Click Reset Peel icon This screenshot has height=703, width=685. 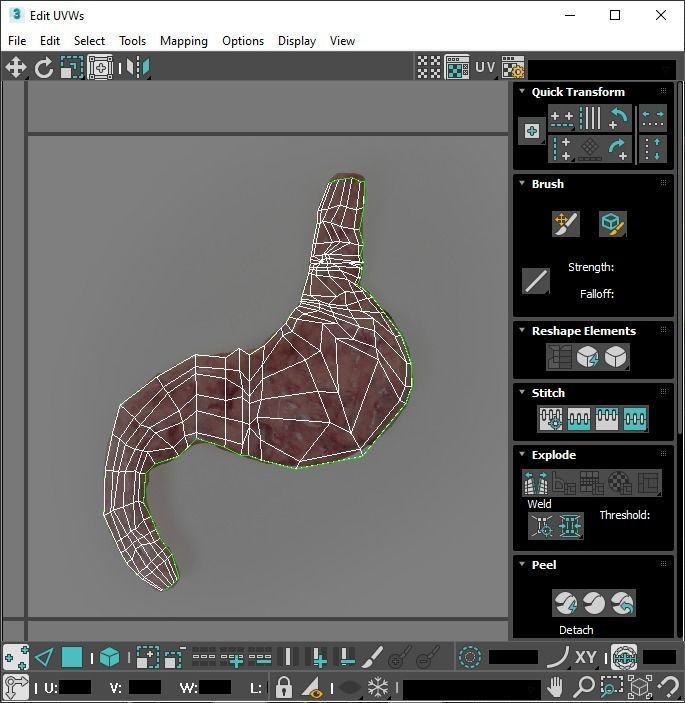622,603
